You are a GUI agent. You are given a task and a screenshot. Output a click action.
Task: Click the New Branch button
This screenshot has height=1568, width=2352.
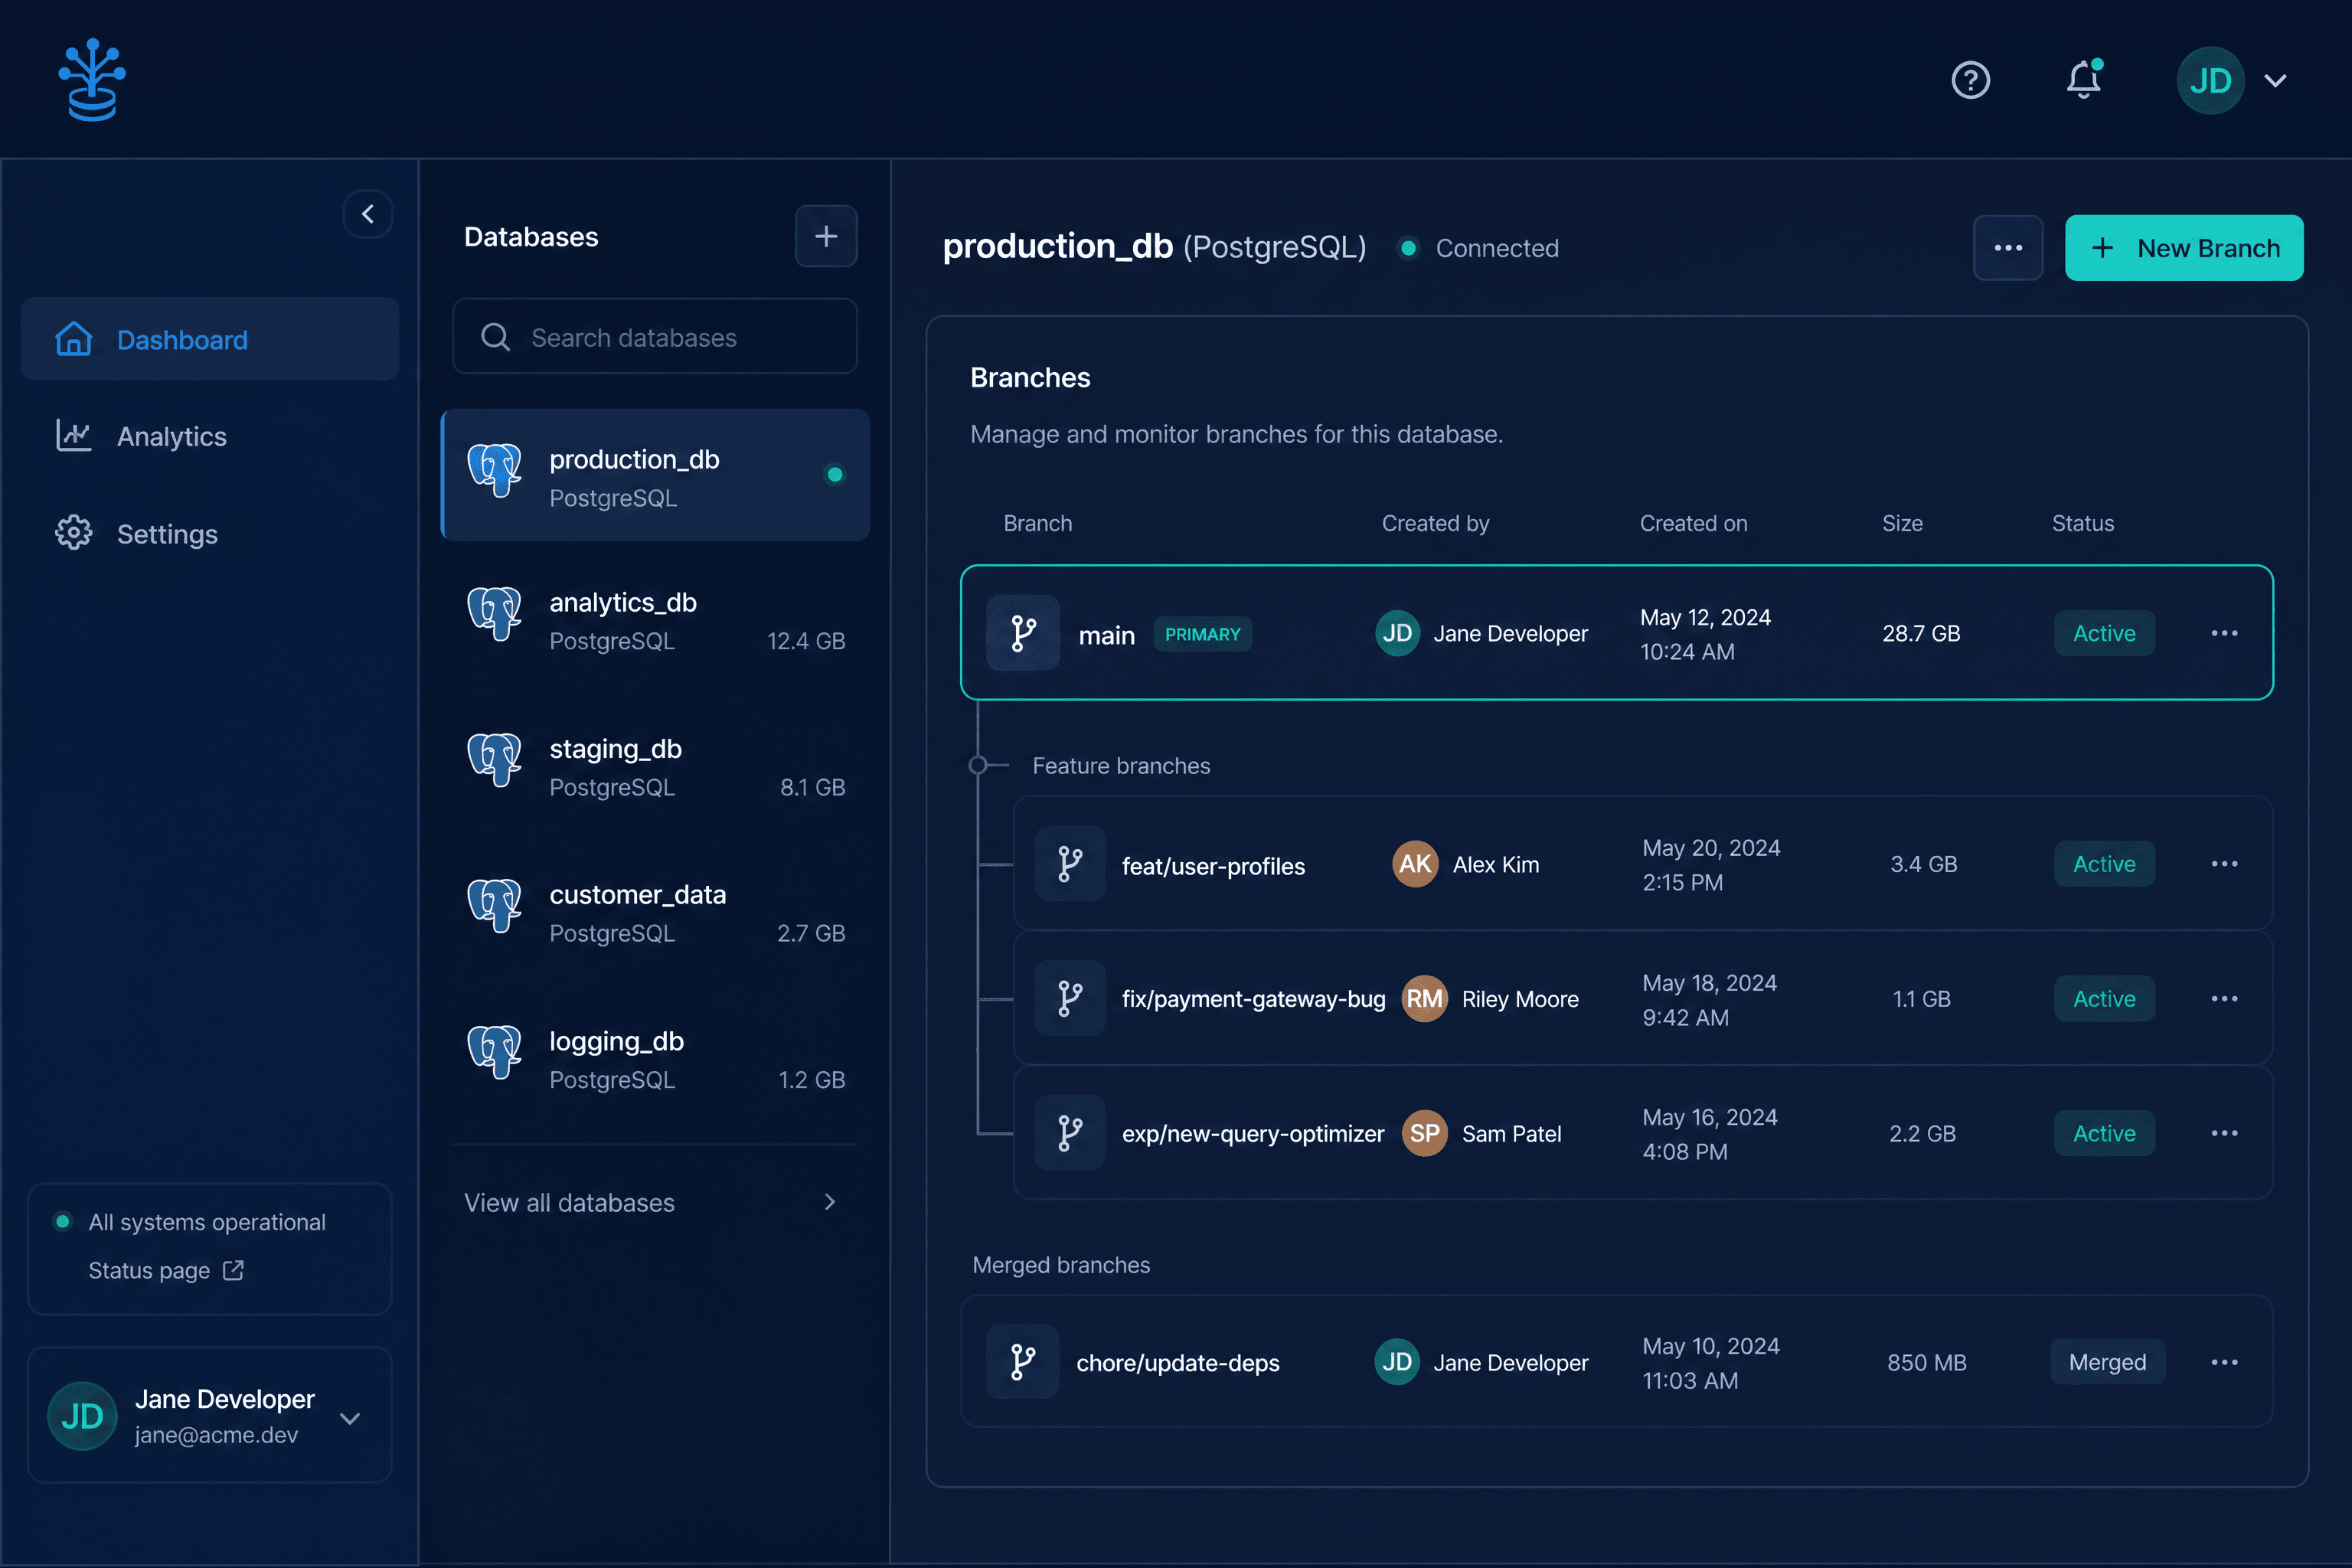tap(2184, 248)
